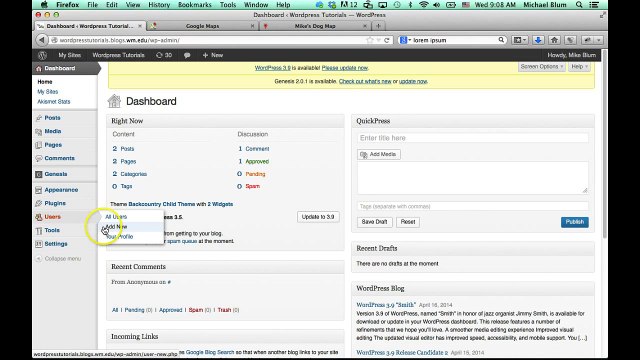Viewport: 640px width, 360px height.
Task: Open Comments in the sidebar
Action: [x=60, y=158]
